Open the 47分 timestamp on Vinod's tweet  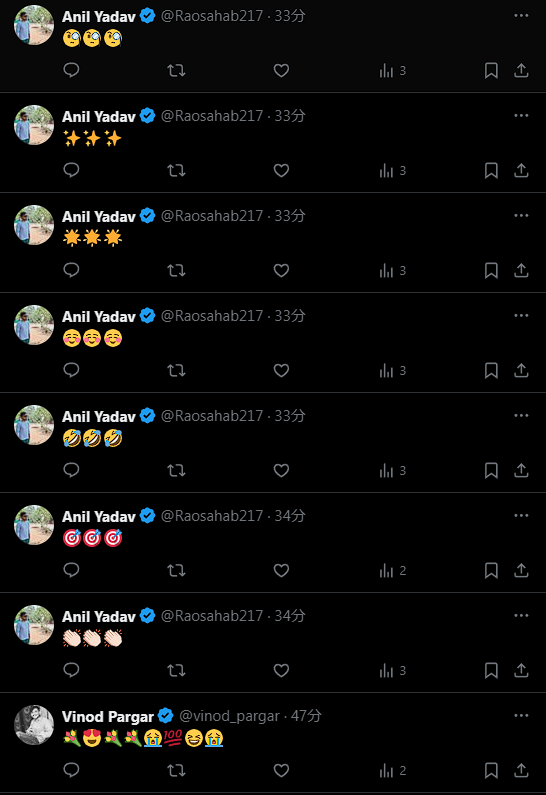tap(306, 716)
